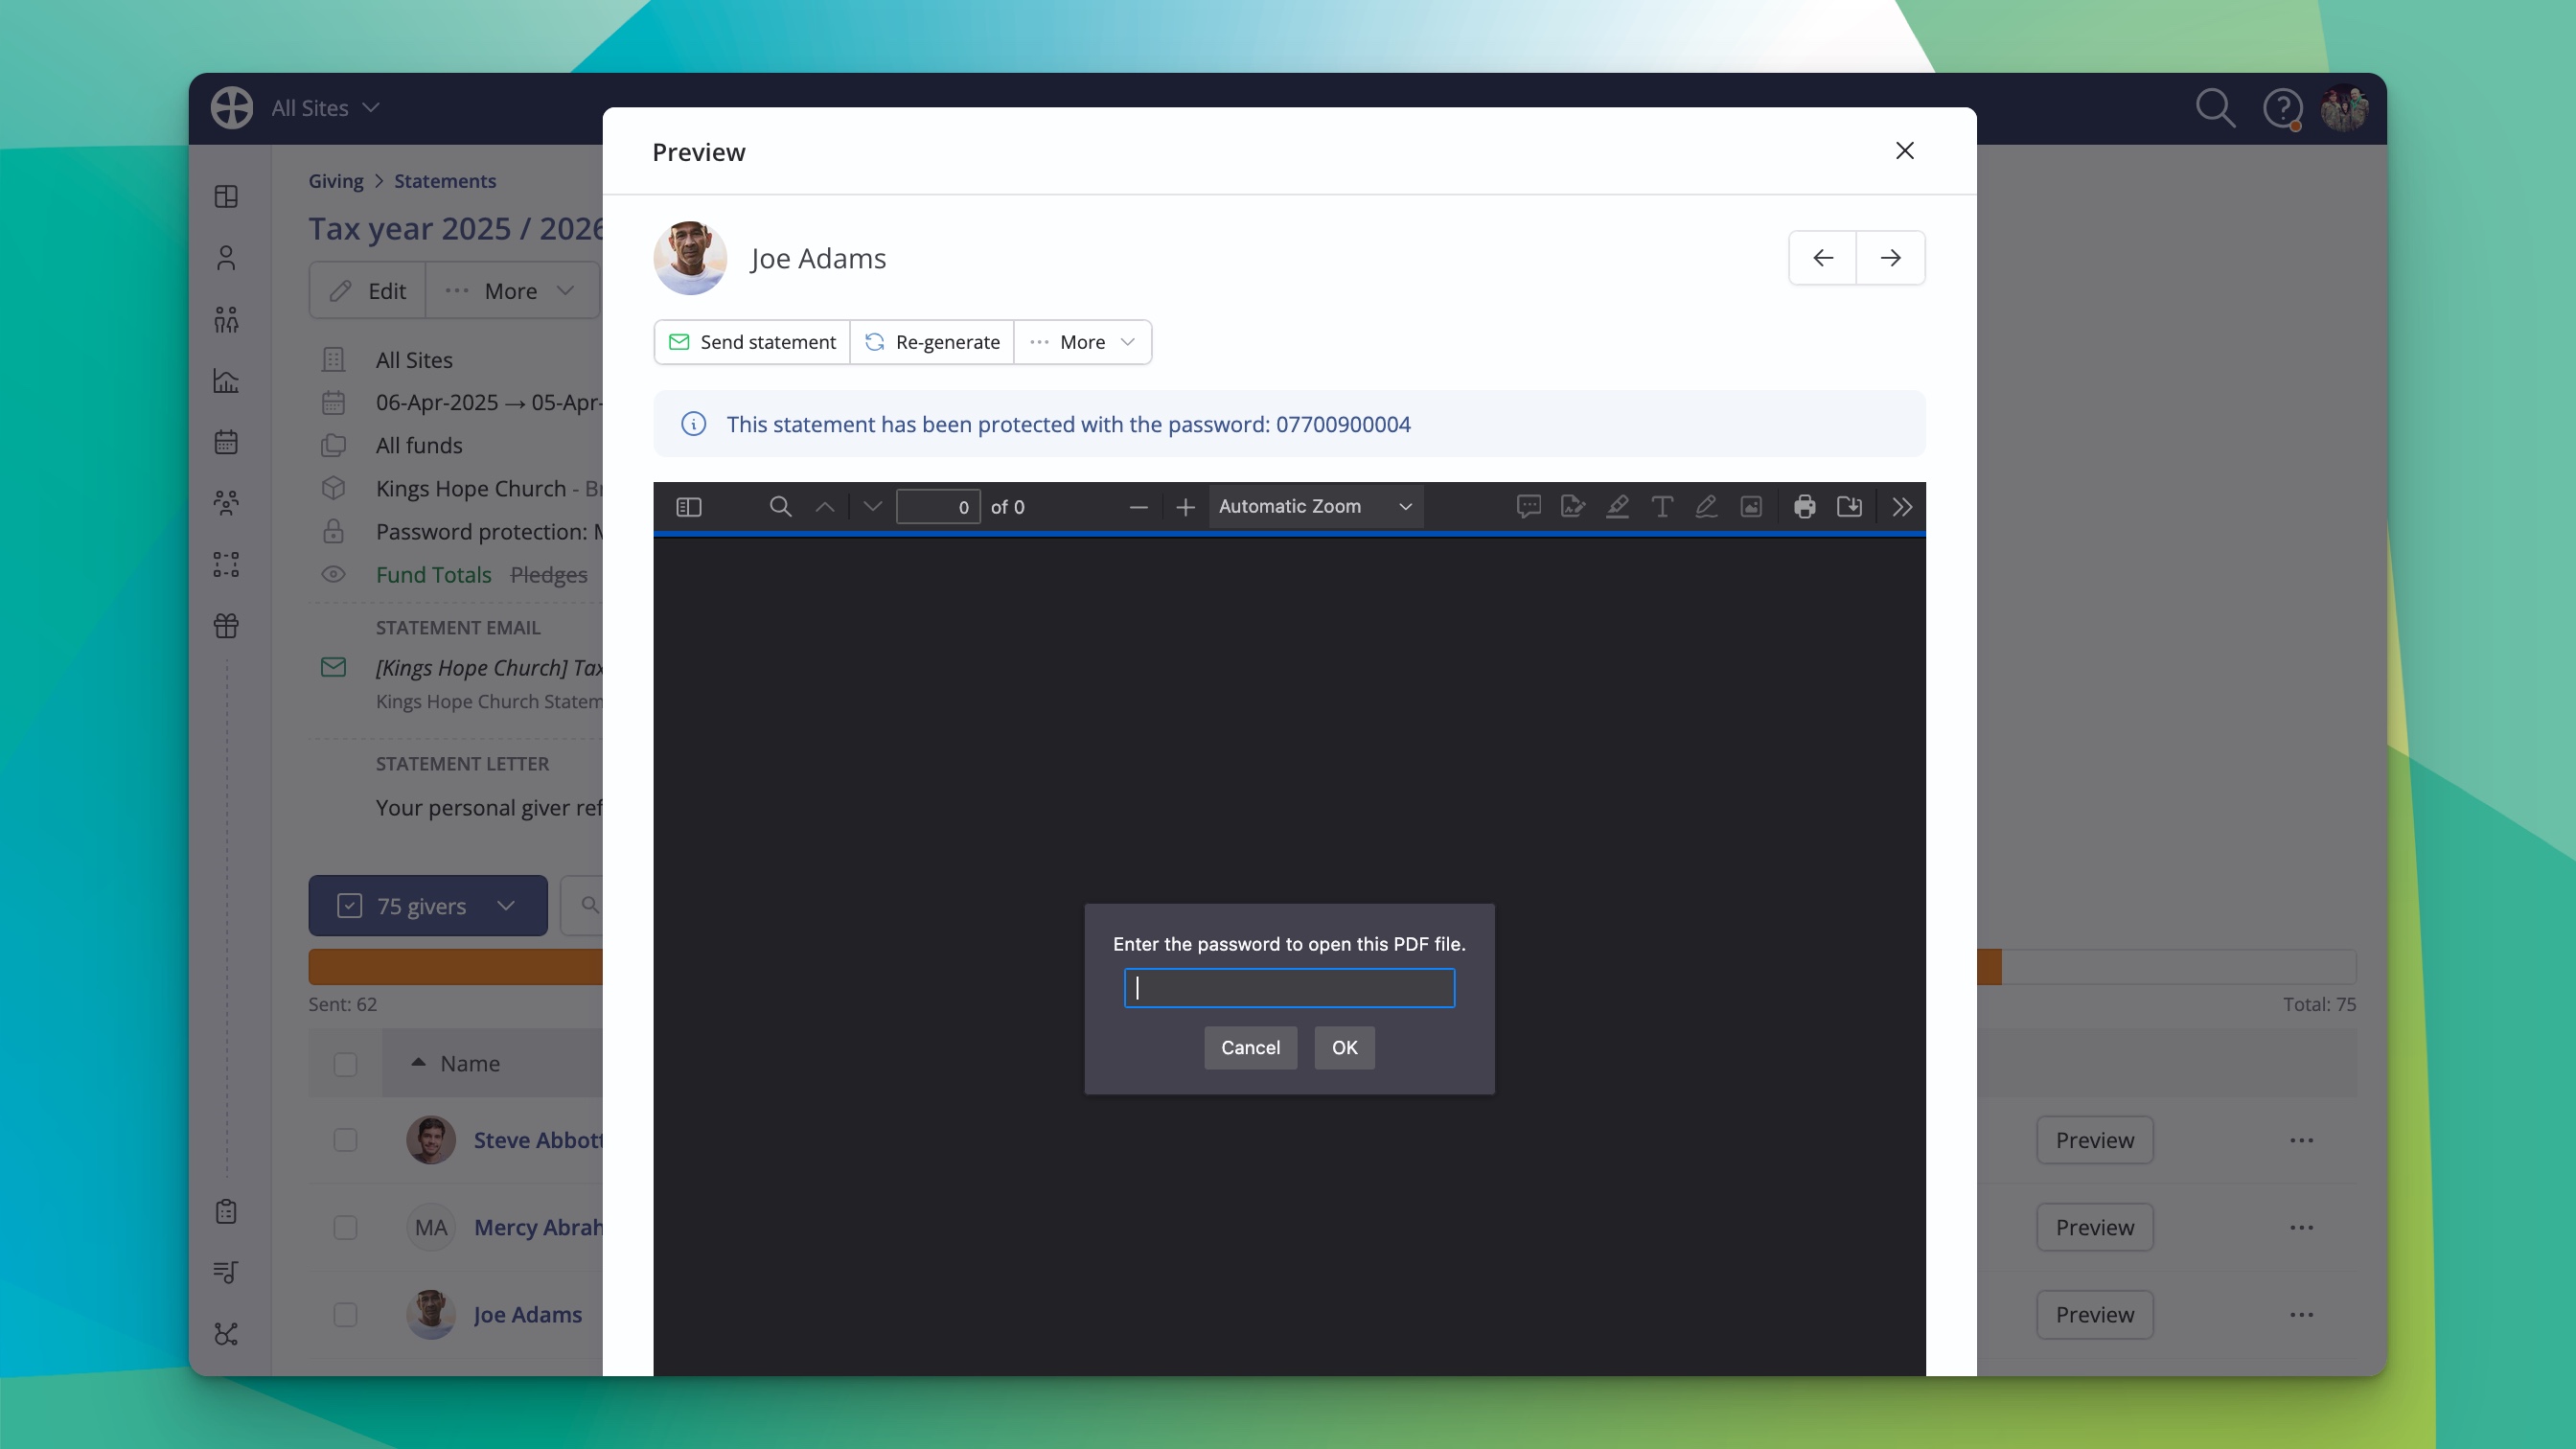Cancel the PDF password prompt

(x=1250, y=1048)
